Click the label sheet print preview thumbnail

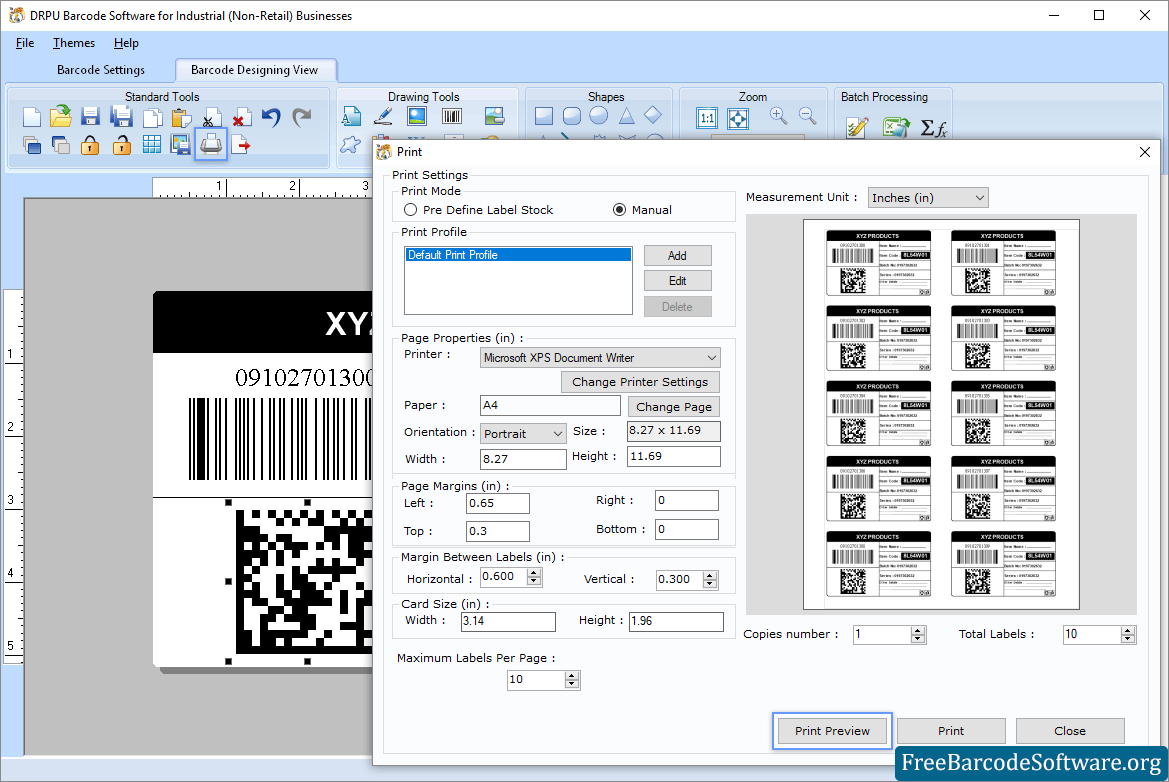[941, 414]
